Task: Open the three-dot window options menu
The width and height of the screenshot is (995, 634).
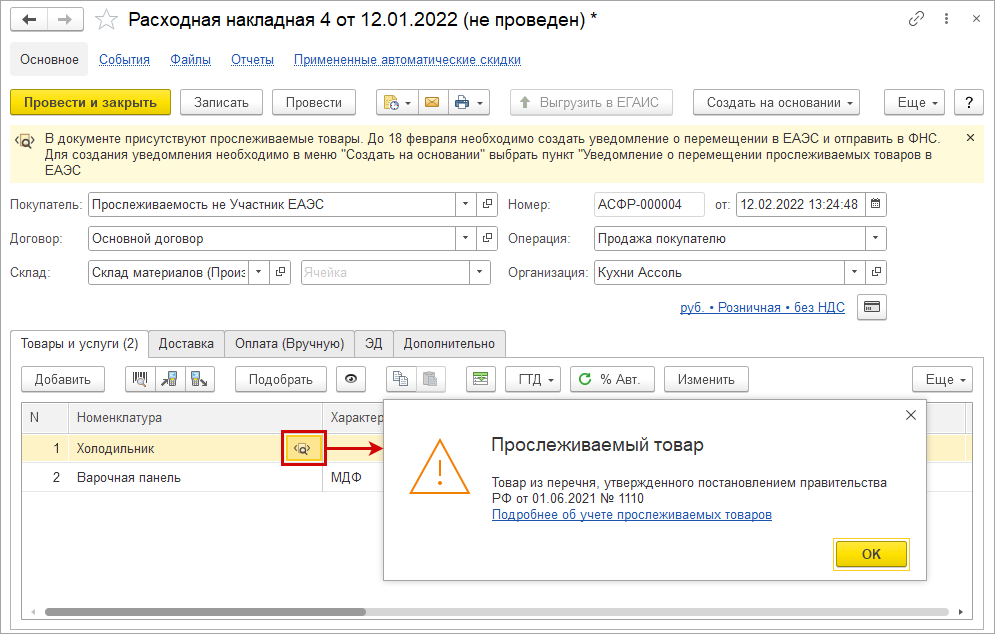Action: tap(946, 19)
